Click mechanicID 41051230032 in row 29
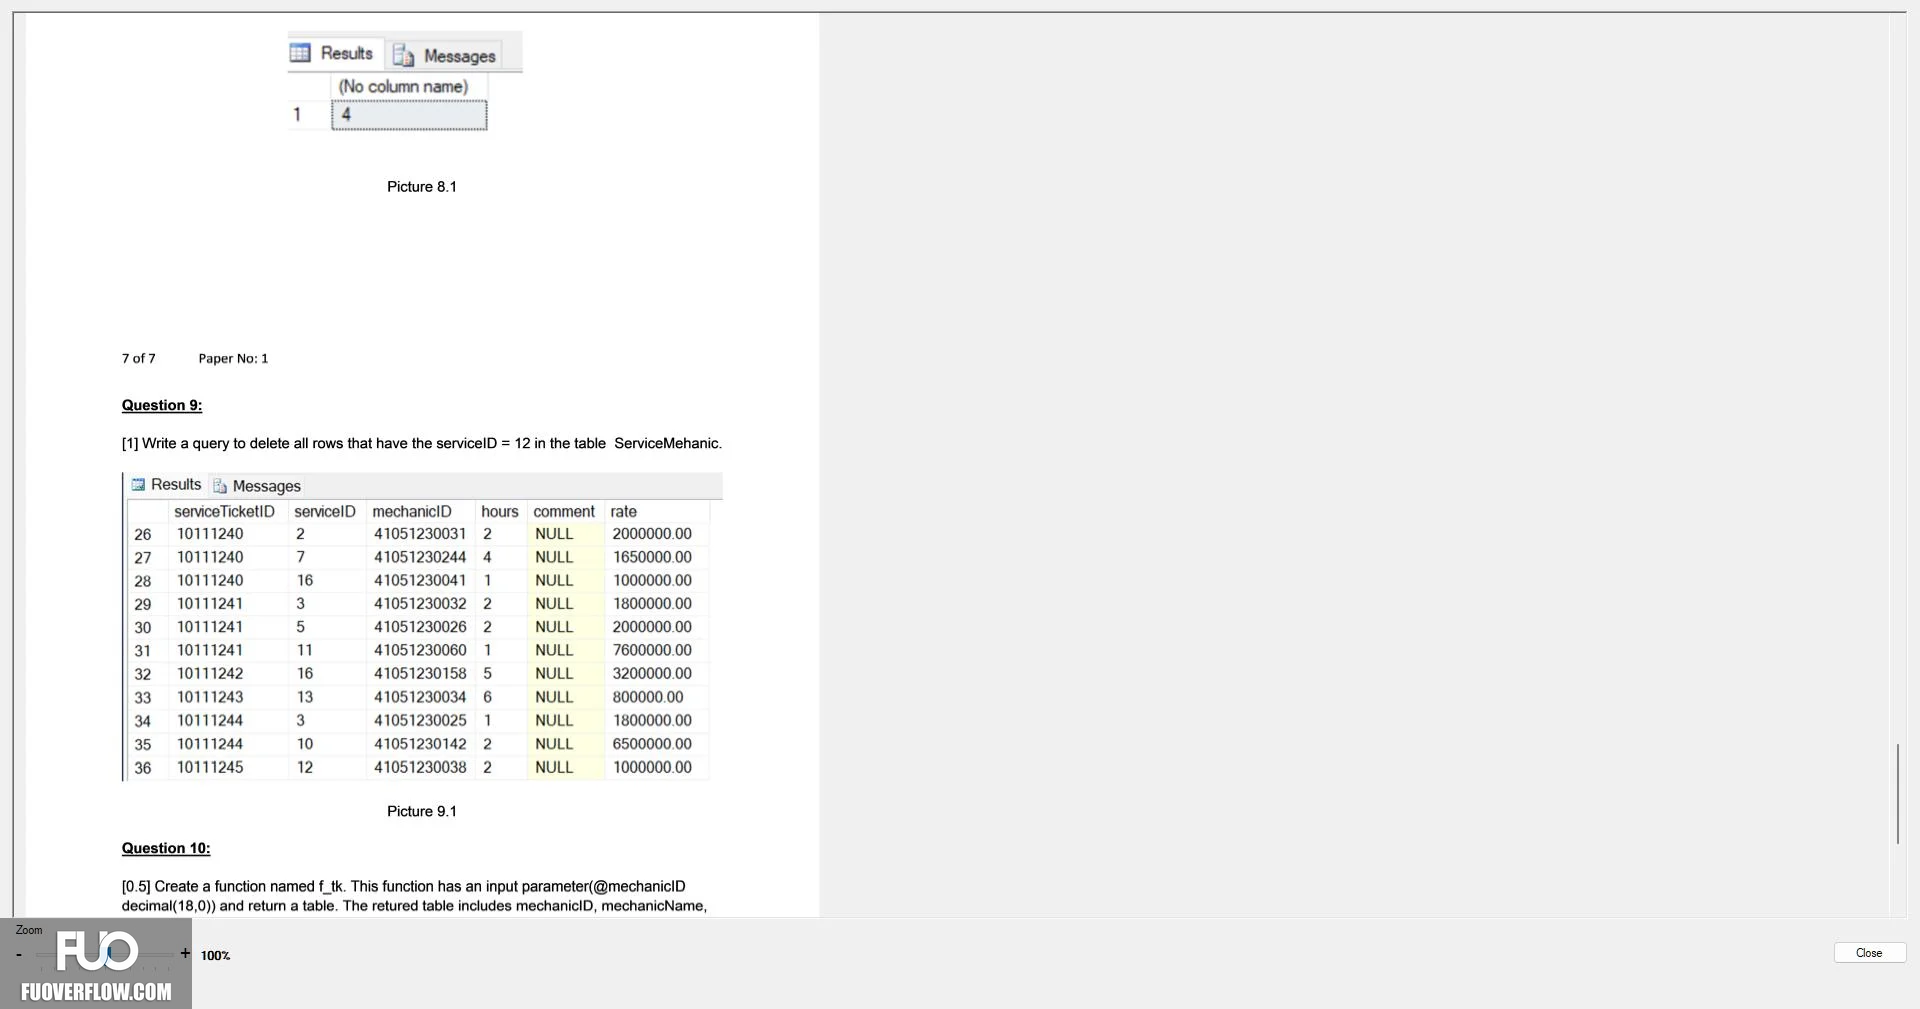The image size is (1920, 1009). (x=420, y=604)
